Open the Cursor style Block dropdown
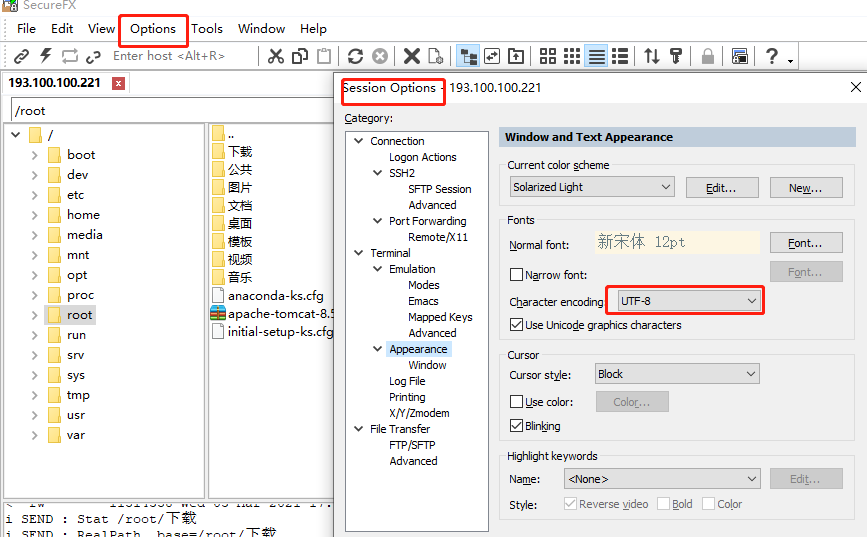The height and width of the screenshot is (537, 867). (677, 374)
